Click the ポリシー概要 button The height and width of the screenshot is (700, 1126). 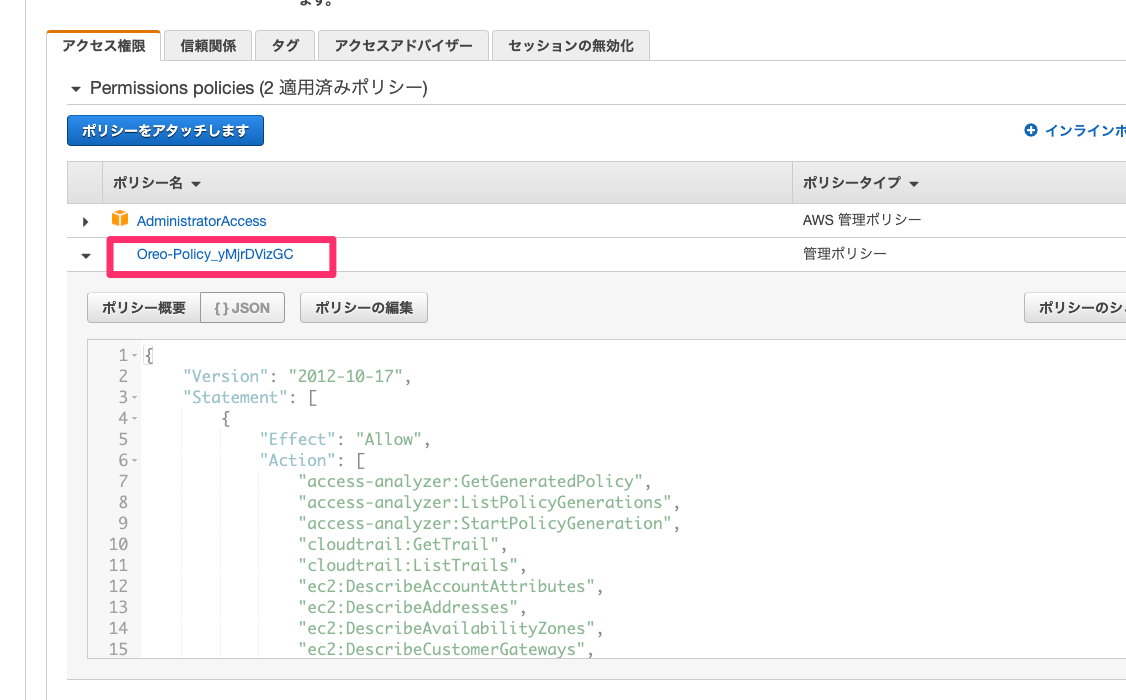(x=144, y=308)
